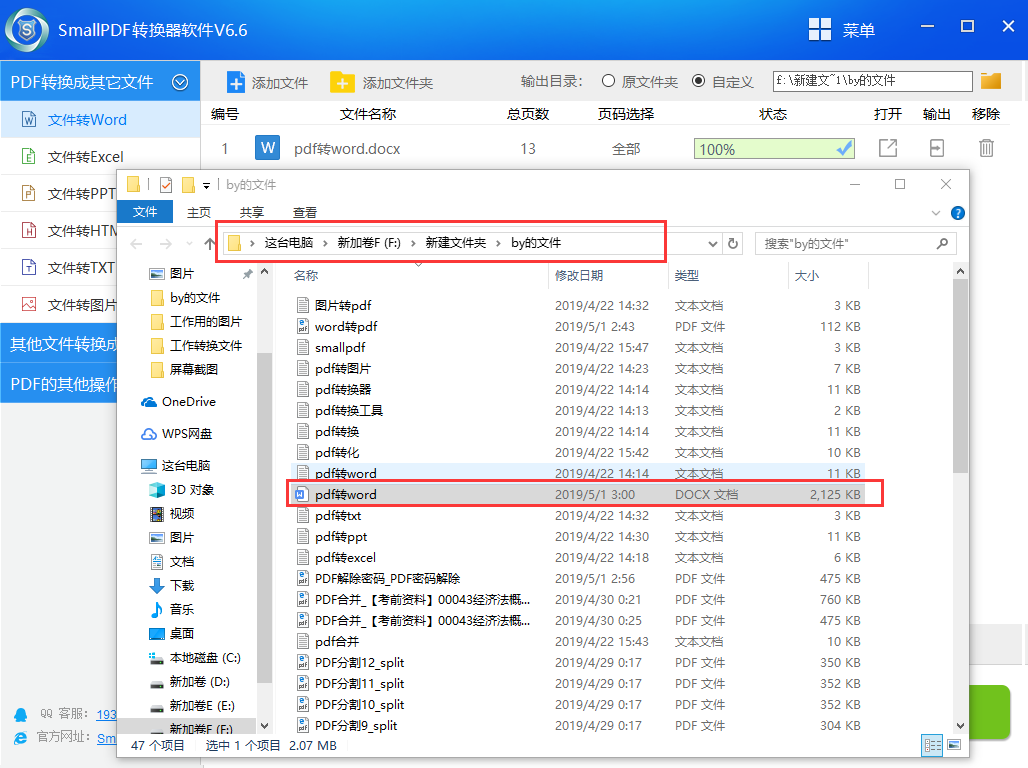Select the PDF解除密码_PDF密码解除 file
The image size is (1028, 768).
[578, 578]
